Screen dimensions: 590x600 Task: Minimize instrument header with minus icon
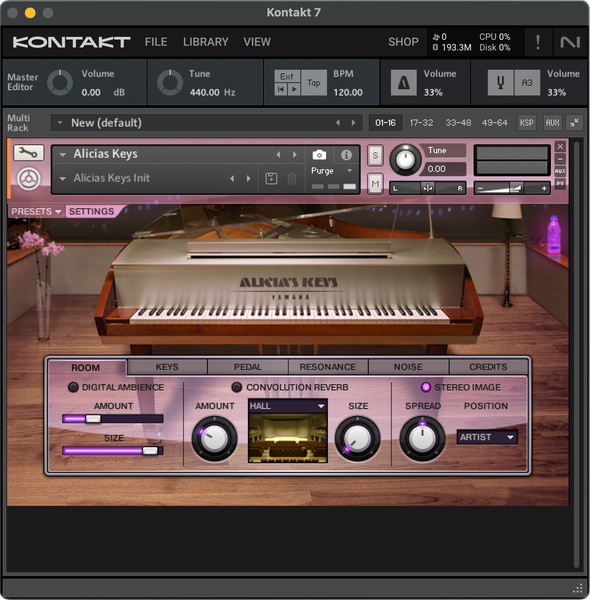tap(560, 159)
